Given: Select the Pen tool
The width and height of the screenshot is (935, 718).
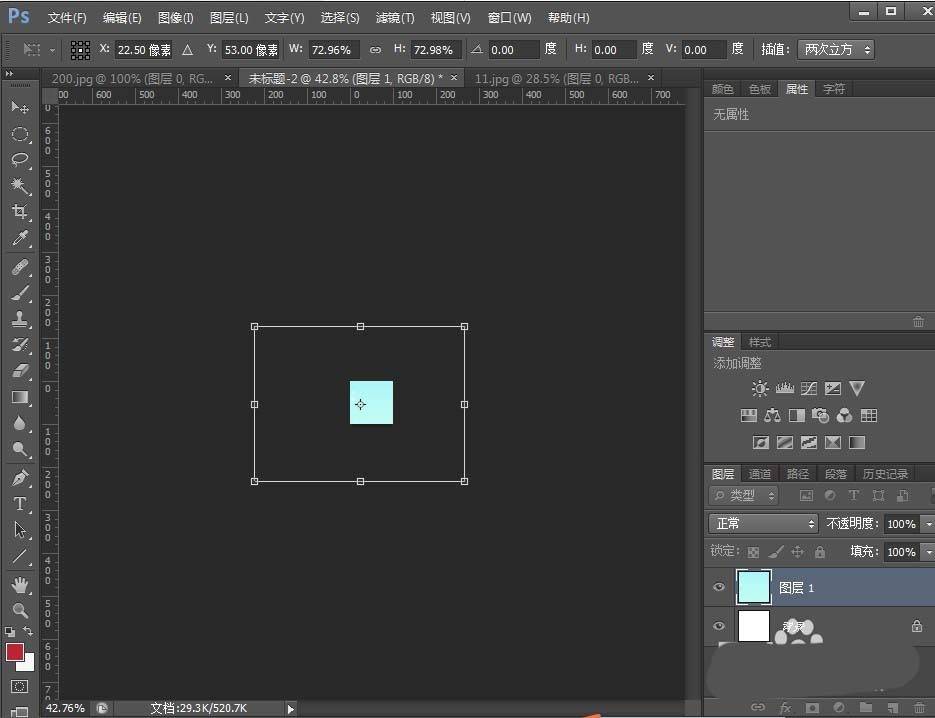Looking at the screenshot, I should [20, 478].
